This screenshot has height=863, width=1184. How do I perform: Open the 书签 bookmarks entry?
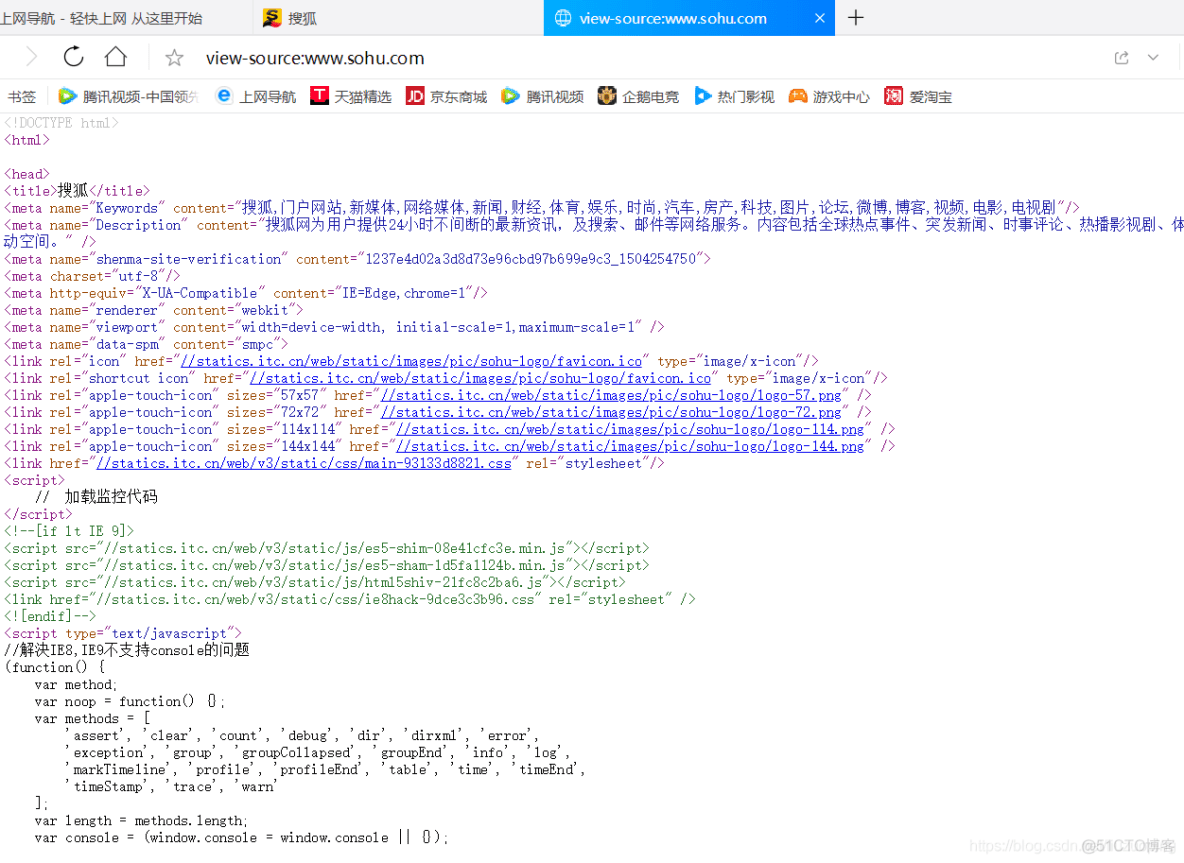[x=22, y=97]
